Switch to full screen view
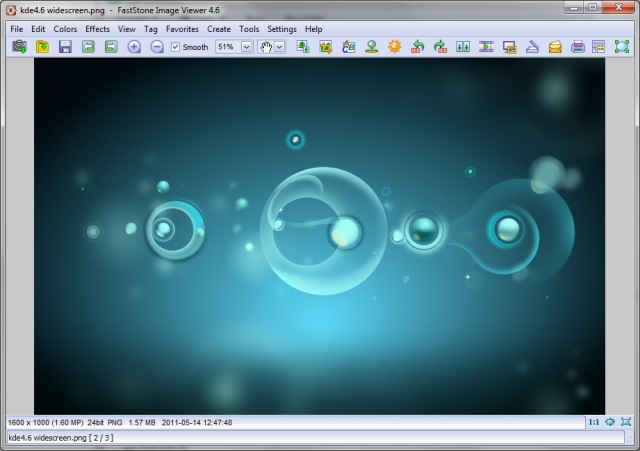 pyautogui.click(x=622, y=47)
